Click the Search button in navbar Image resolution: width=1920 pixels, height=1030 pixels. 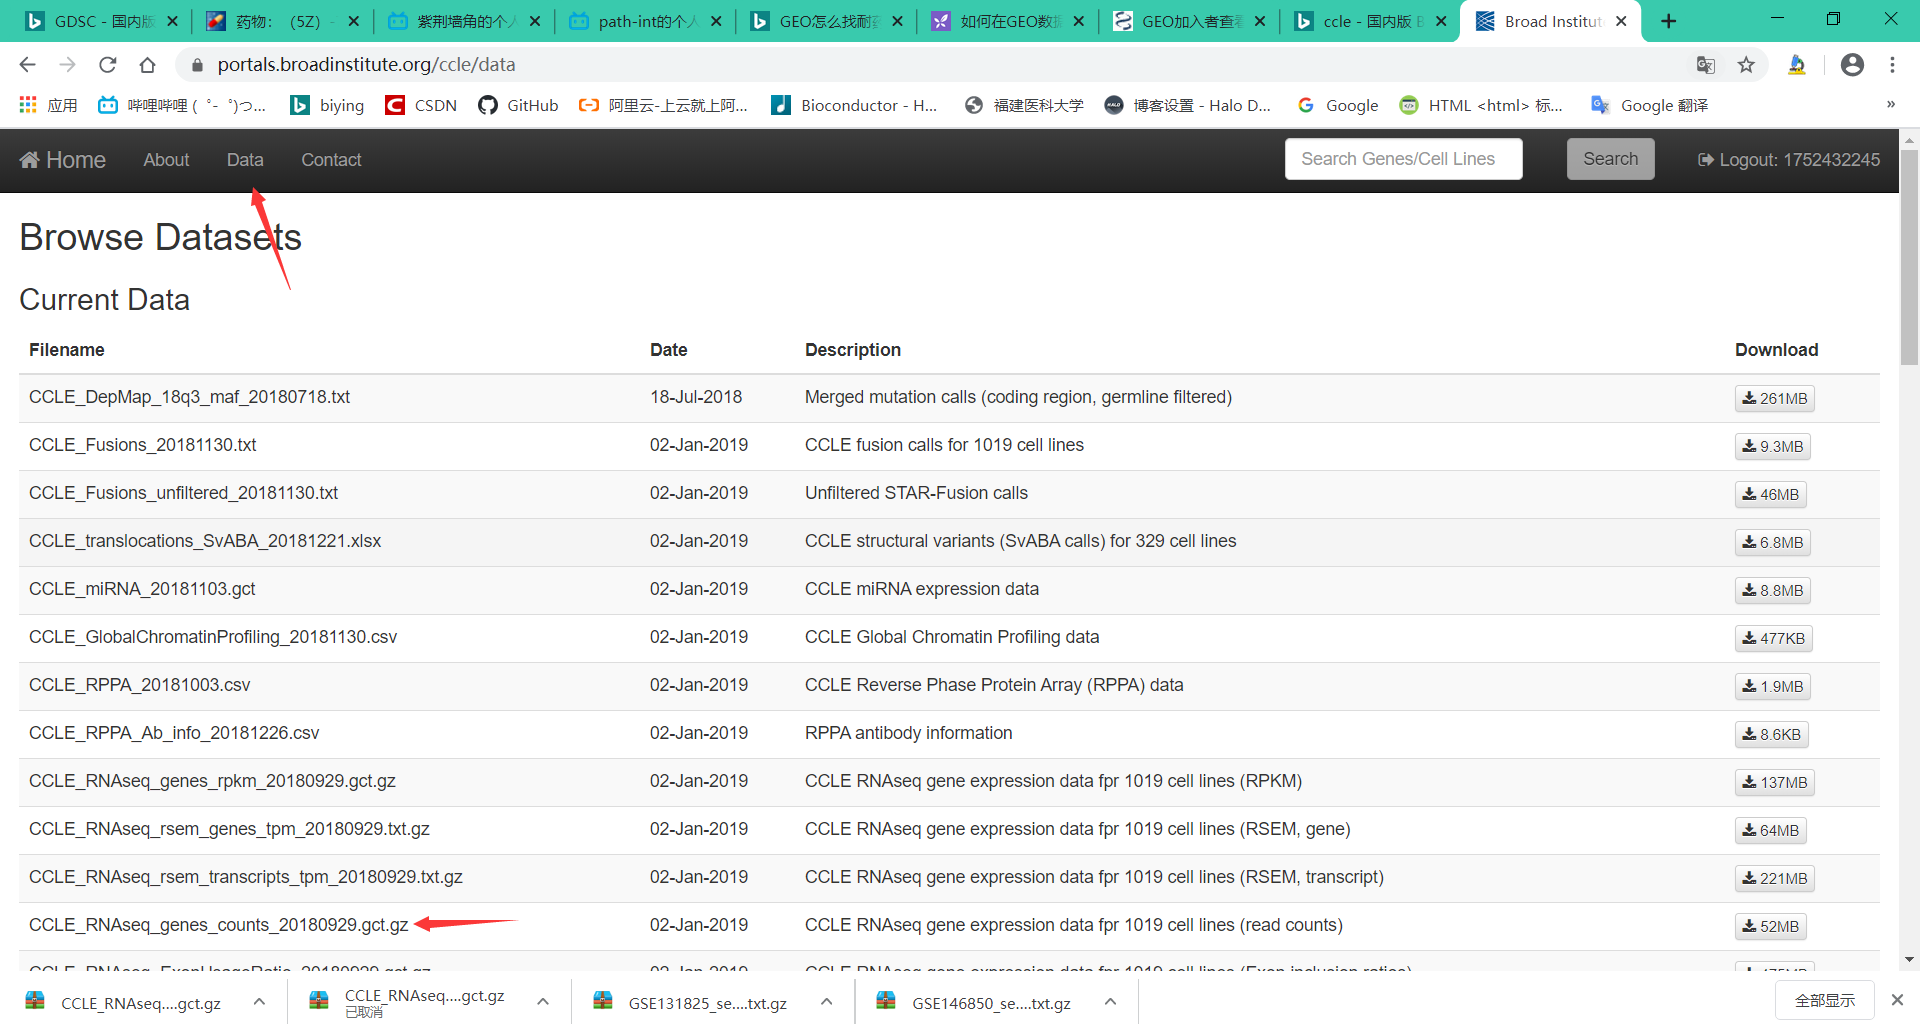1610,159
